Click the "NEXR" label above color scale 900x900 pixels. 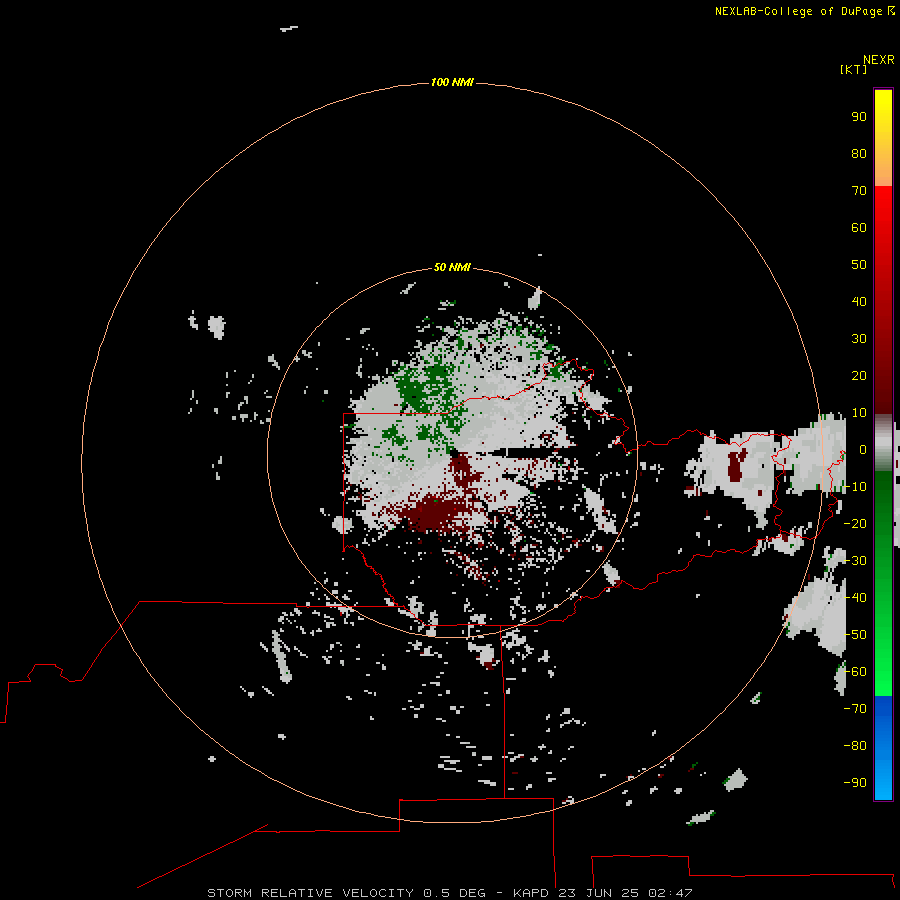(x=878, y=60)
